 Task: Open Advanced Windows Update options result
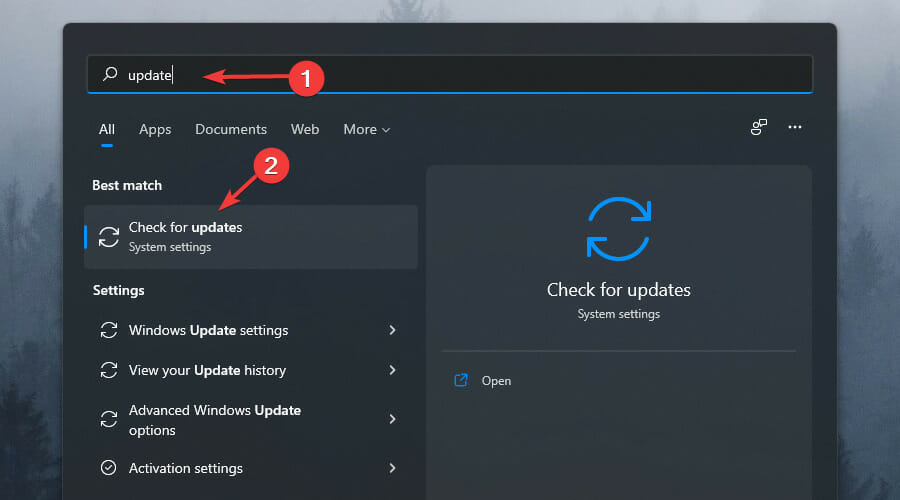pos(251,420)
